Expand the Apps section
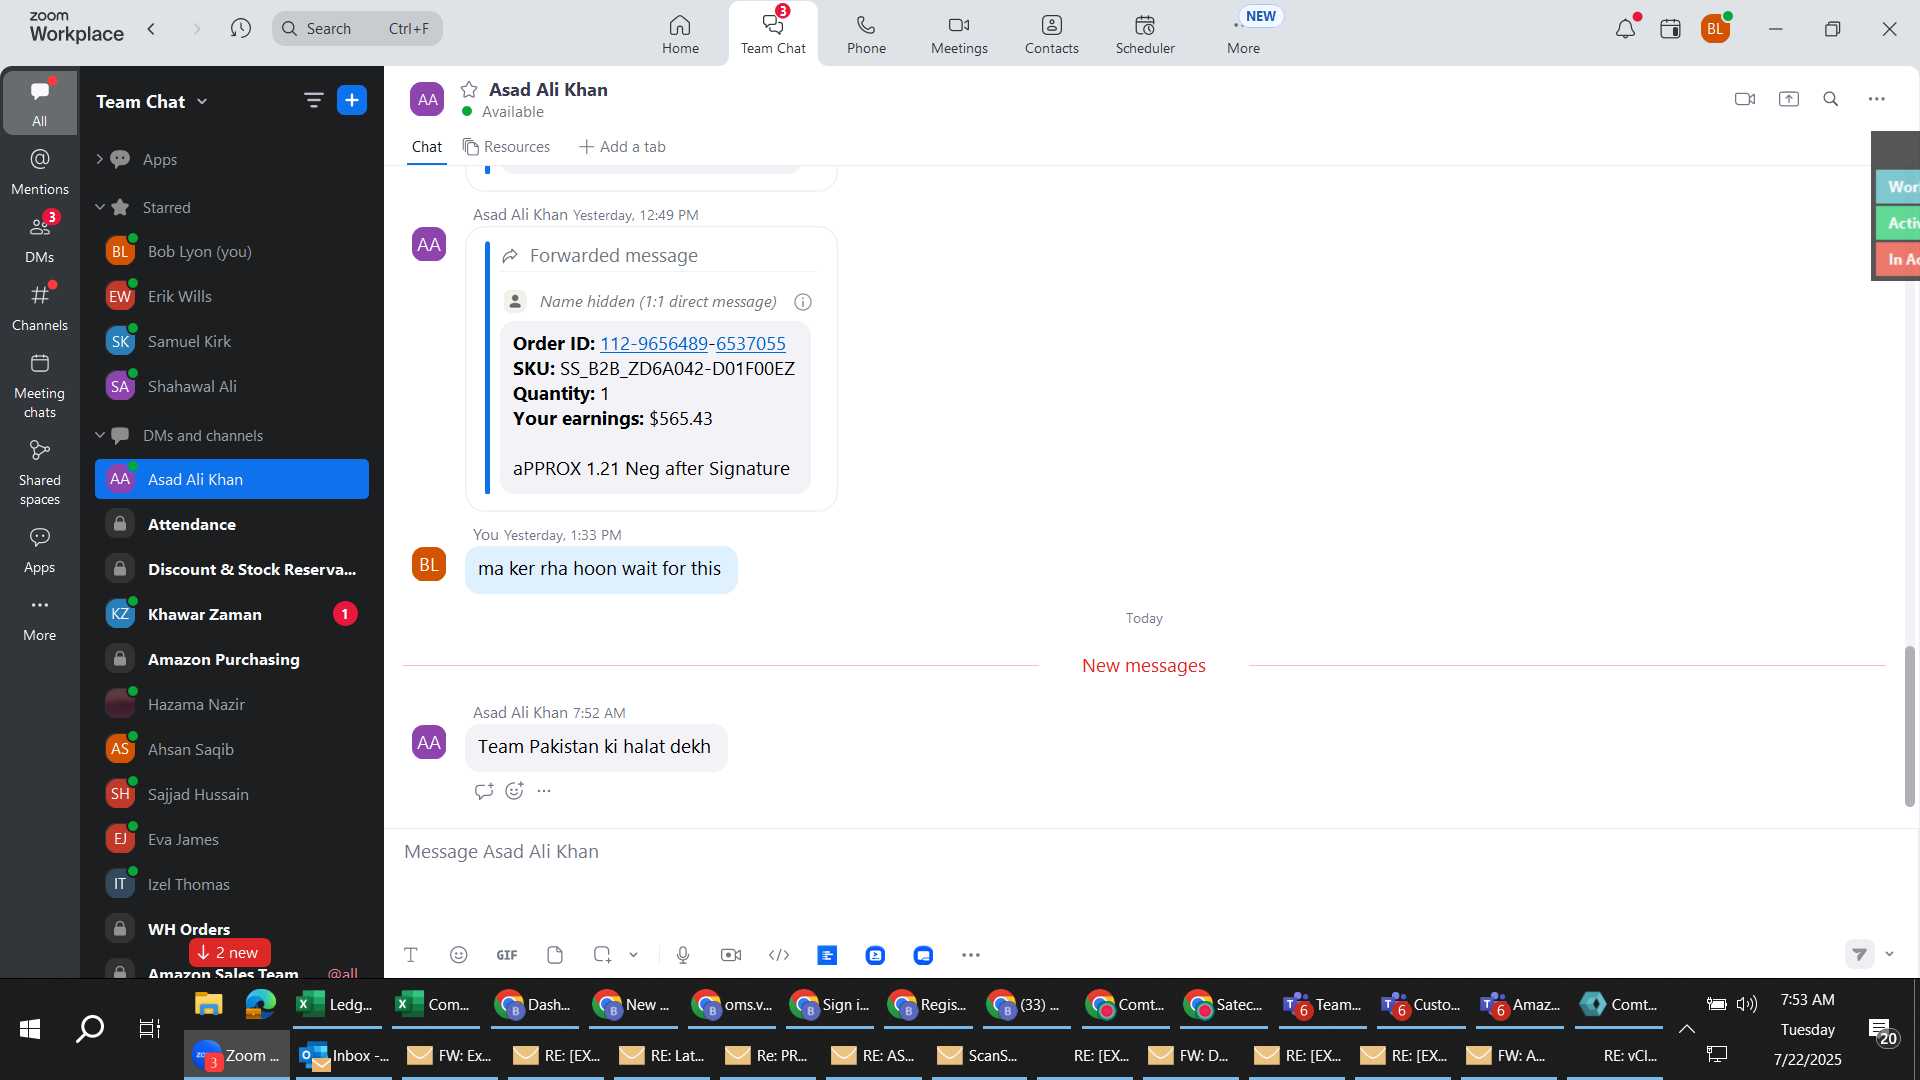This screenshot has width=1920, height=1080. tap(99, 159)
